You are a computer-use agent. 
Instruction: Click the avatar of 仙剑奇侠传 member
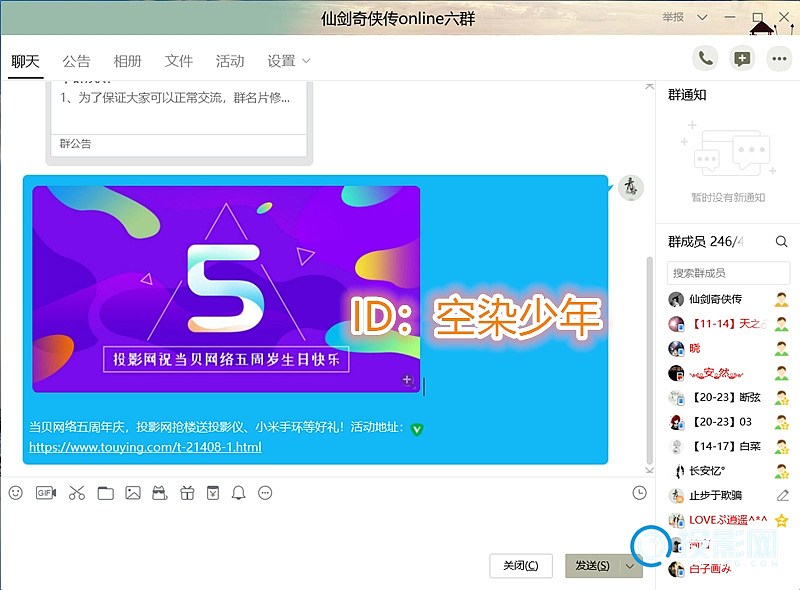coord(676,299)
